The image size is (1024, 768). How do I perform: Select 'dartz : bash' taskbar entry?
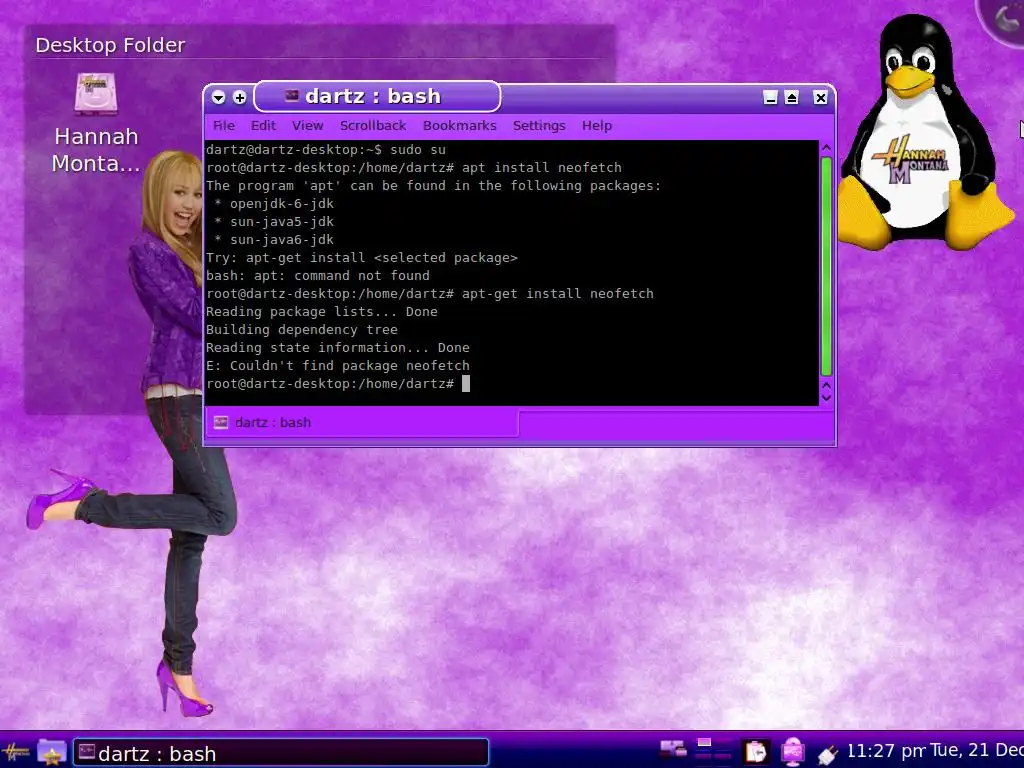click(x=281, y=753)
